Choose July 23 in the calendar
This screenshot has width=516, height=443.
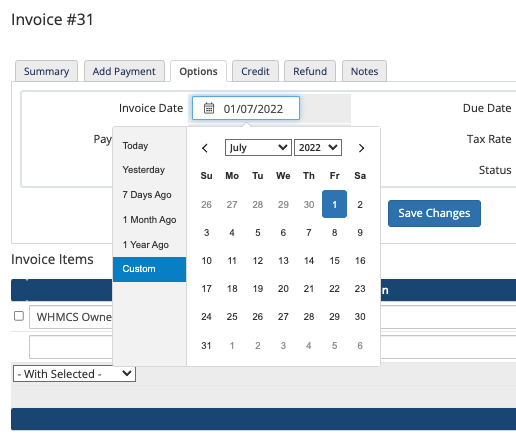pyautogui.click(x=360, y=288)
